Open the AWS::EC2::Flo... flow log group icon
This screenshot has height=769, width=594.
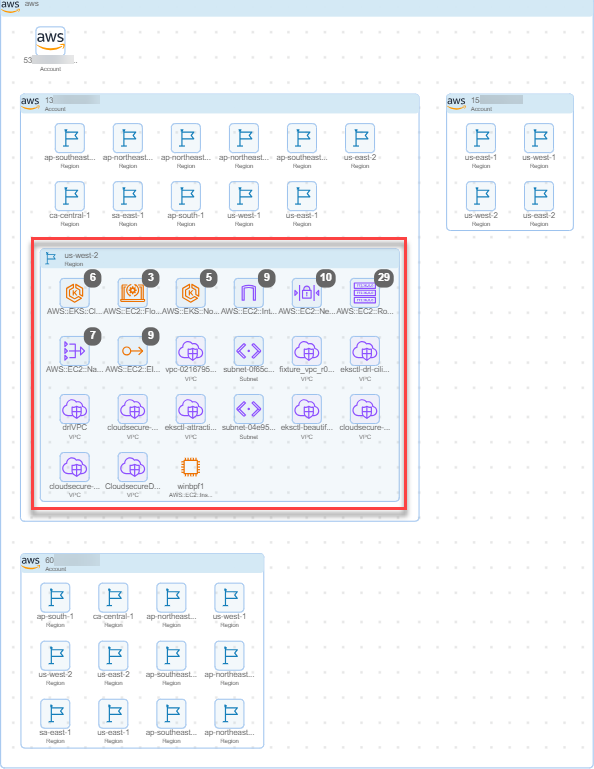pos(132,293)
